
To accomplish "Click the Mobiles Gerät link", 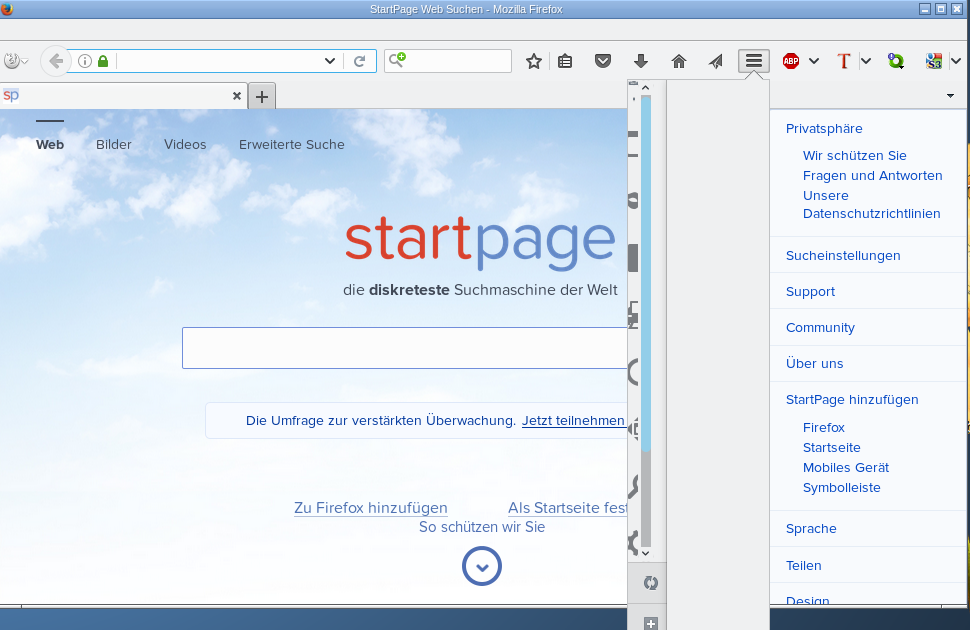I will click(846, 467).
